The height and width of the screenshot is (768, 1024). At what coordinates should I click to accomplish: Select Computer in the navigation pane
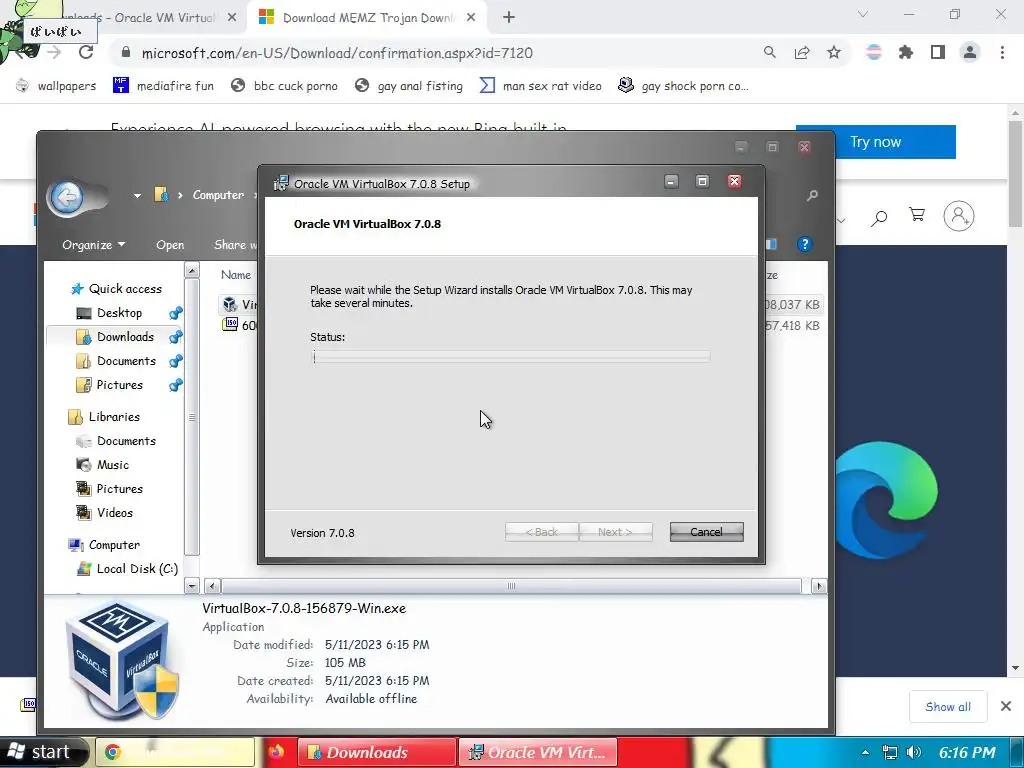pyautogui.click(x=104, y=545)
